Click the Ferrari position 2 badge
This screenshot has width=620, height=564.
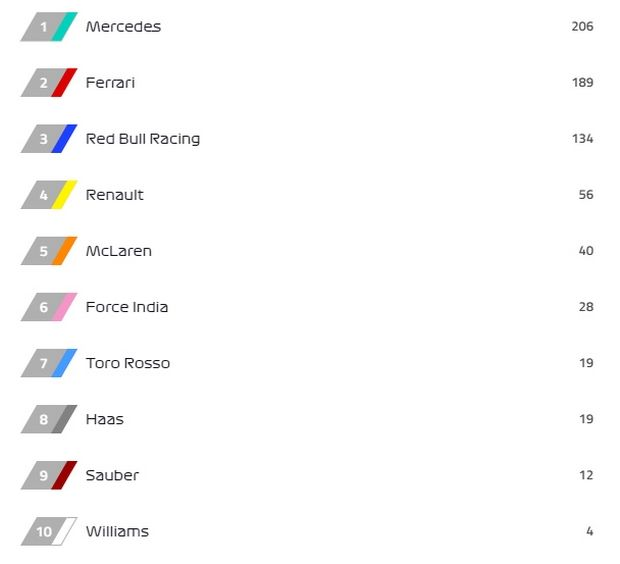49,83
